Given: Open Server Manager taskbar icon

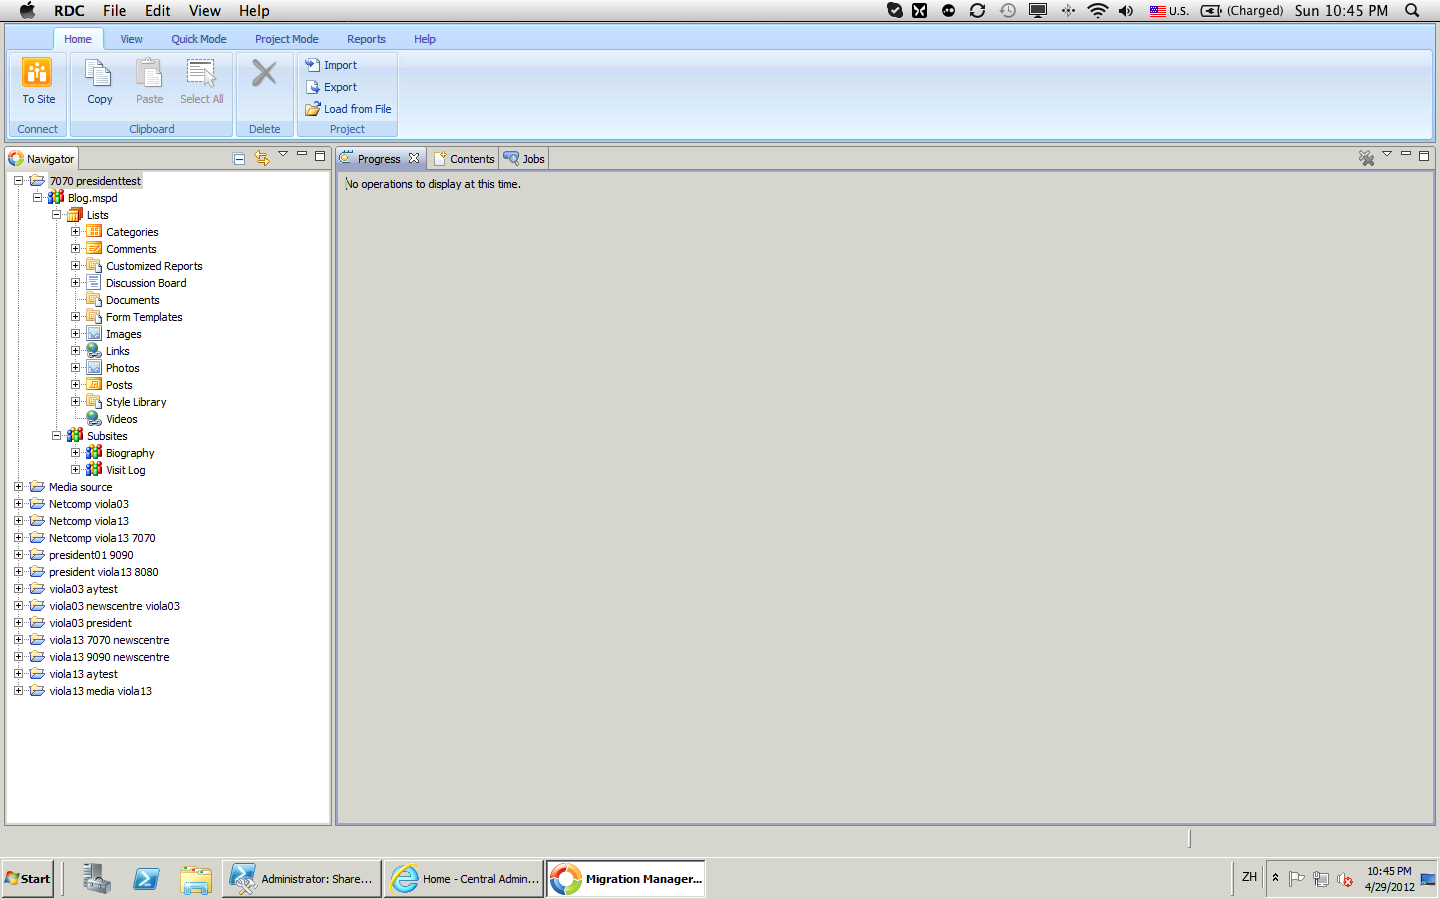Looking at the screenshot, I should [97, 879].
